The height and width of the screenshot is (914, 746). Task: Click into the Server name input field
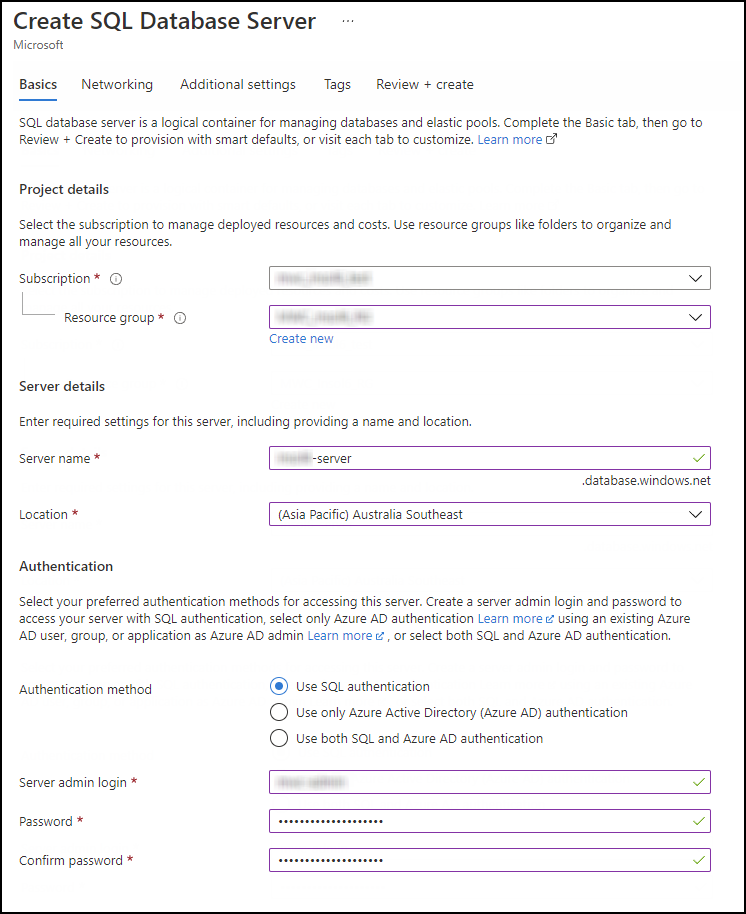tap(490, 458)
